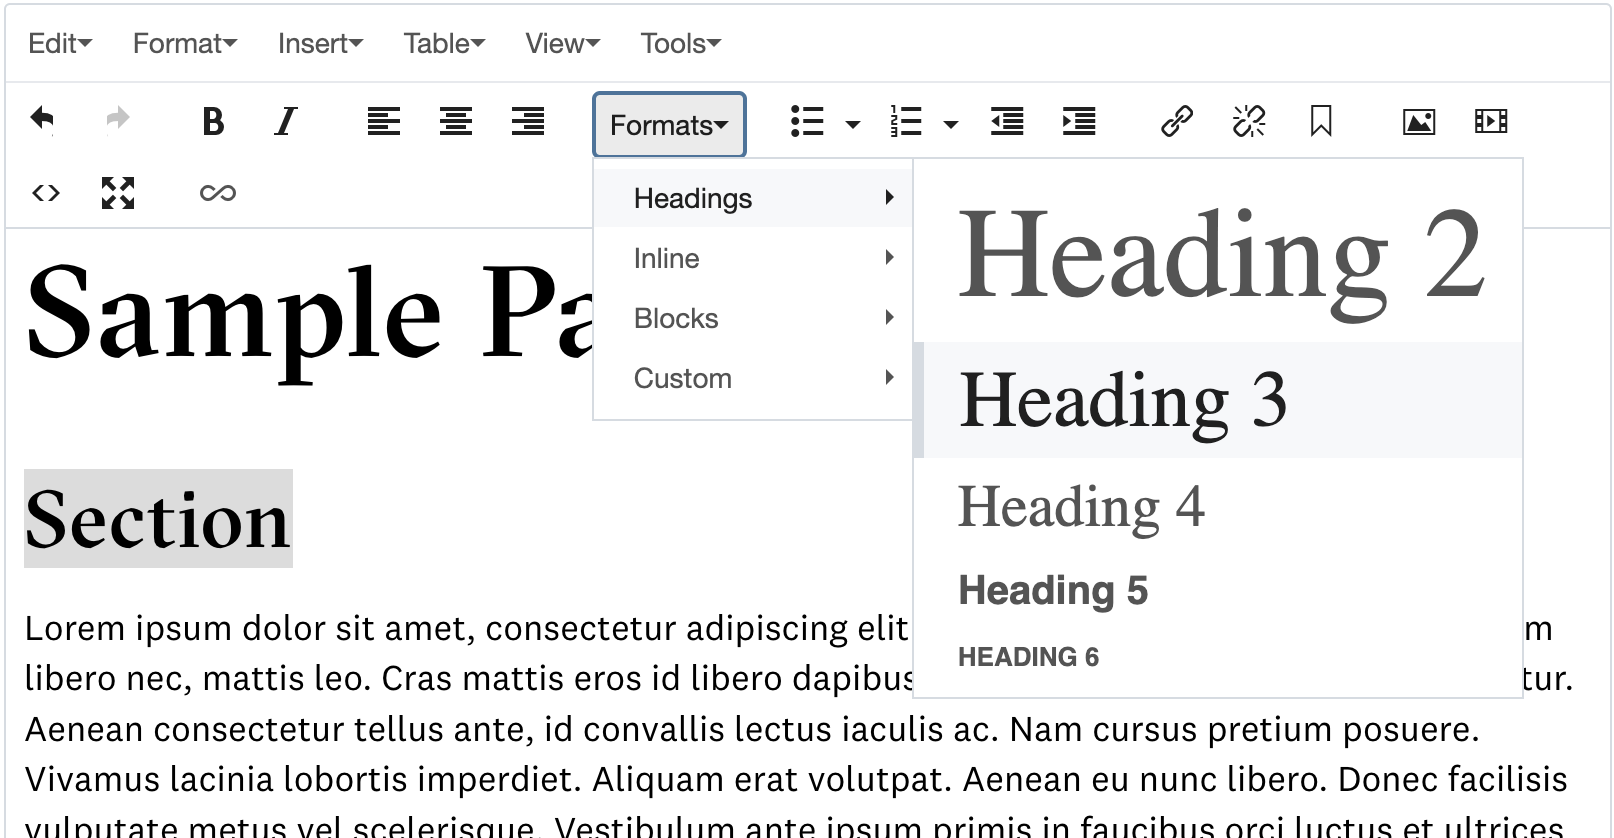Center align the text

pos(456,122)
